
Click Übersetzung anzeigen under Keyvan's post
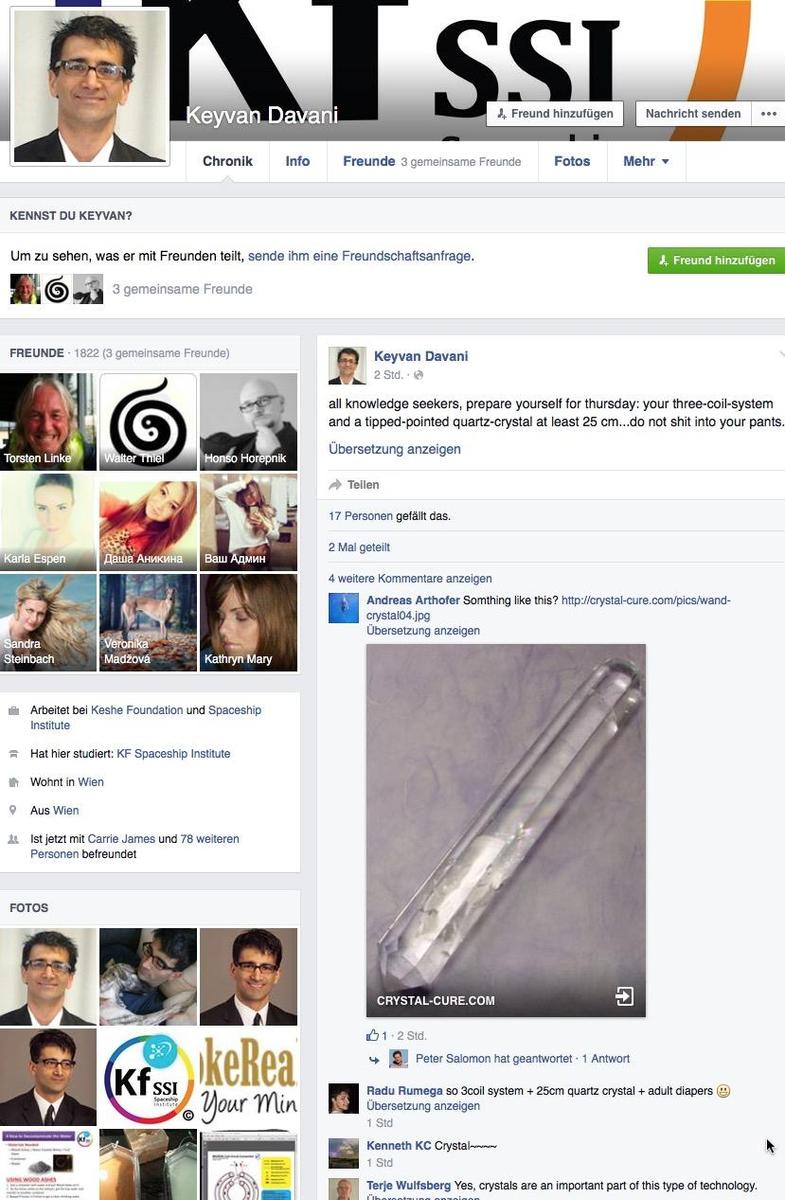[x=395, y=449]
